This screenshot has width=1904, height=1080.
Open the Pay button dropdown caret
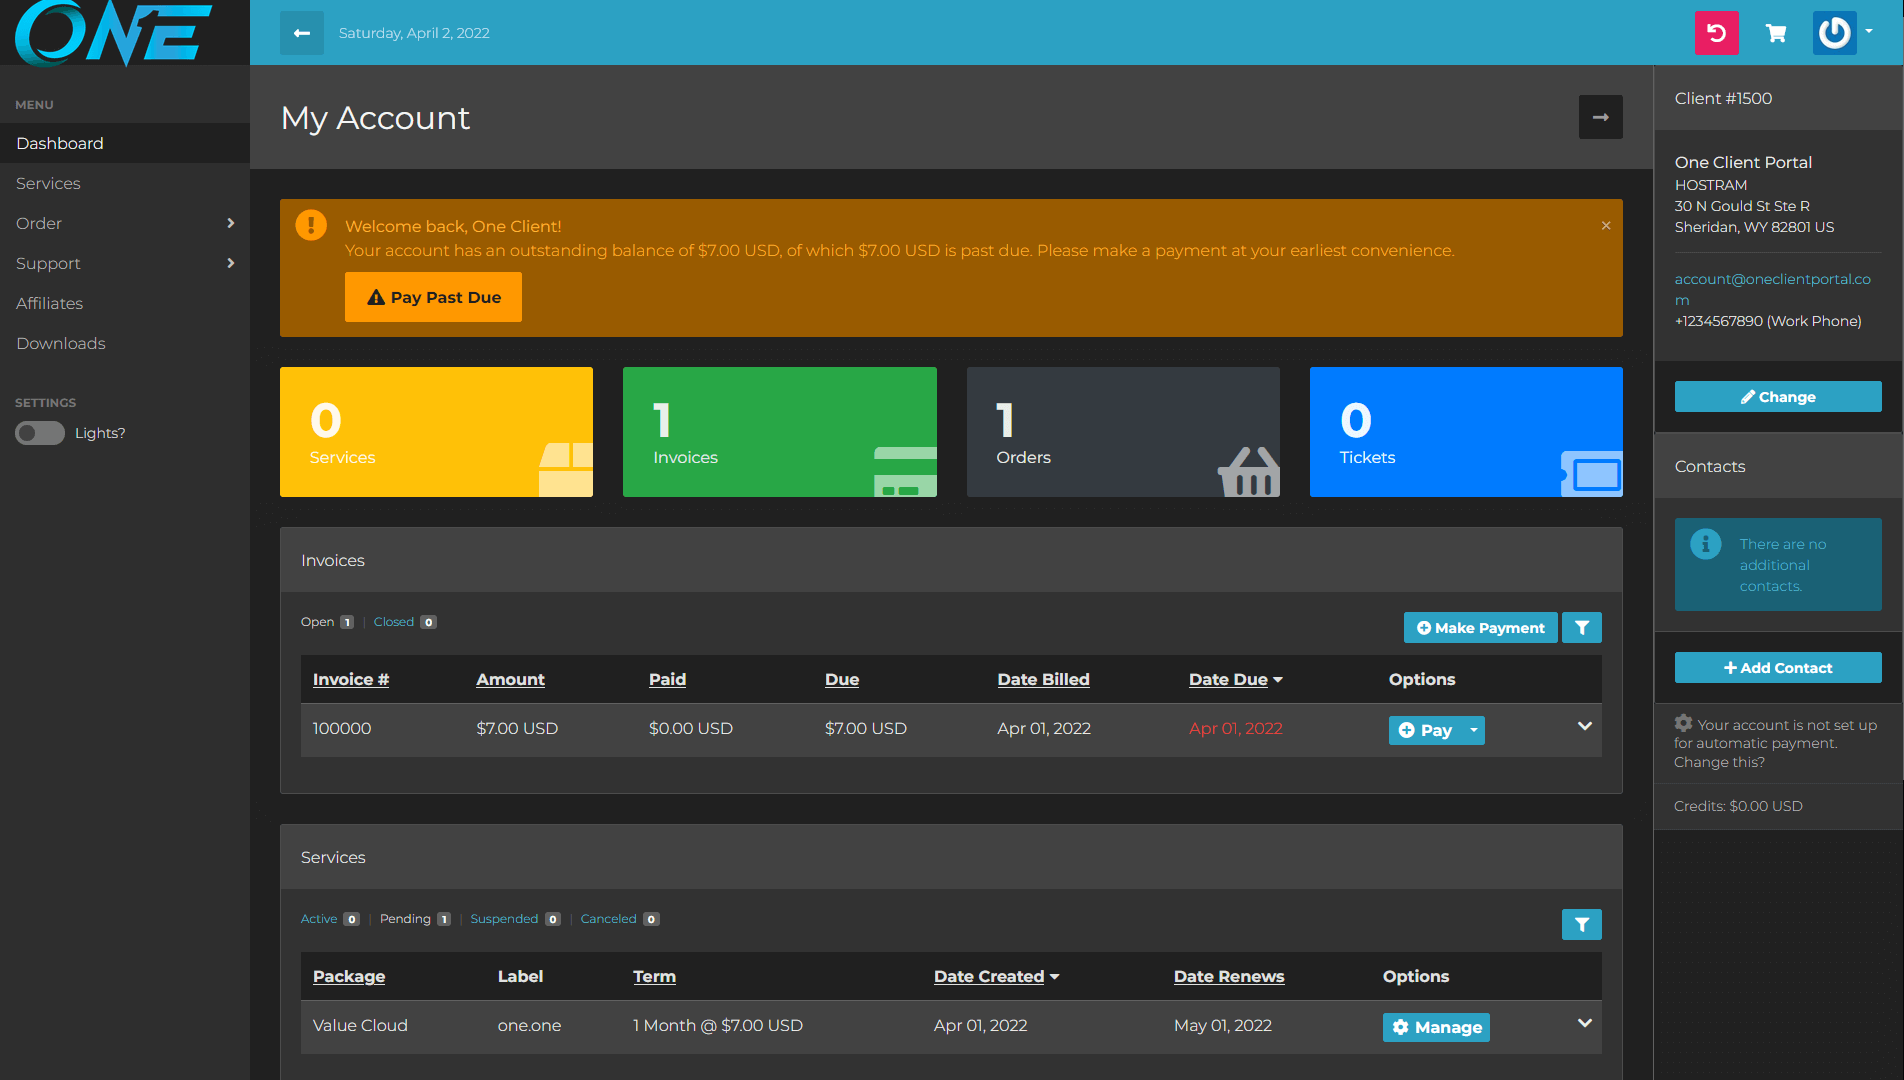1473,730
